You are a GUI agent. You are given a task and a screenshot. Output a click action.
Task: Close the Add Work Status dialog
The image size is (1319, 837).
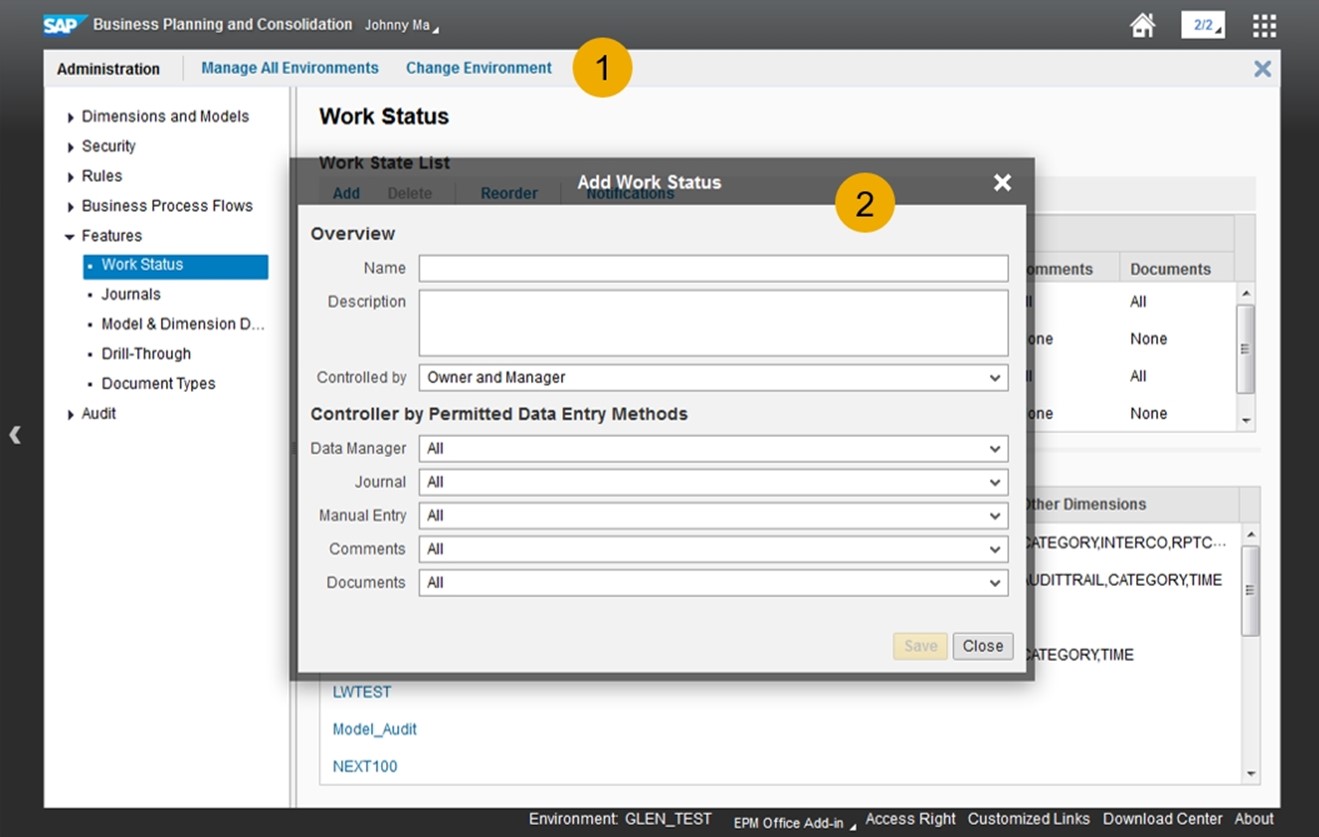click(x=1002, y=182)
